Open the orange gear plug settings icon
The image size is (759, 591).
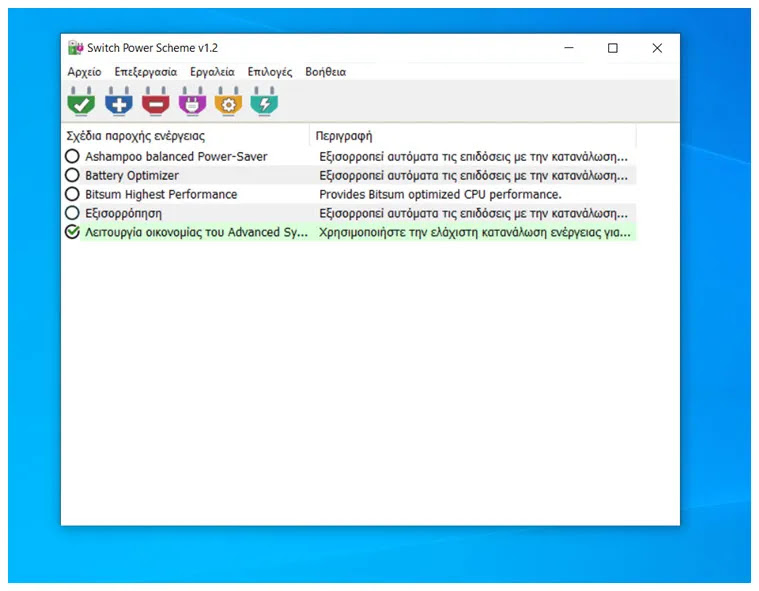point(228,102)
